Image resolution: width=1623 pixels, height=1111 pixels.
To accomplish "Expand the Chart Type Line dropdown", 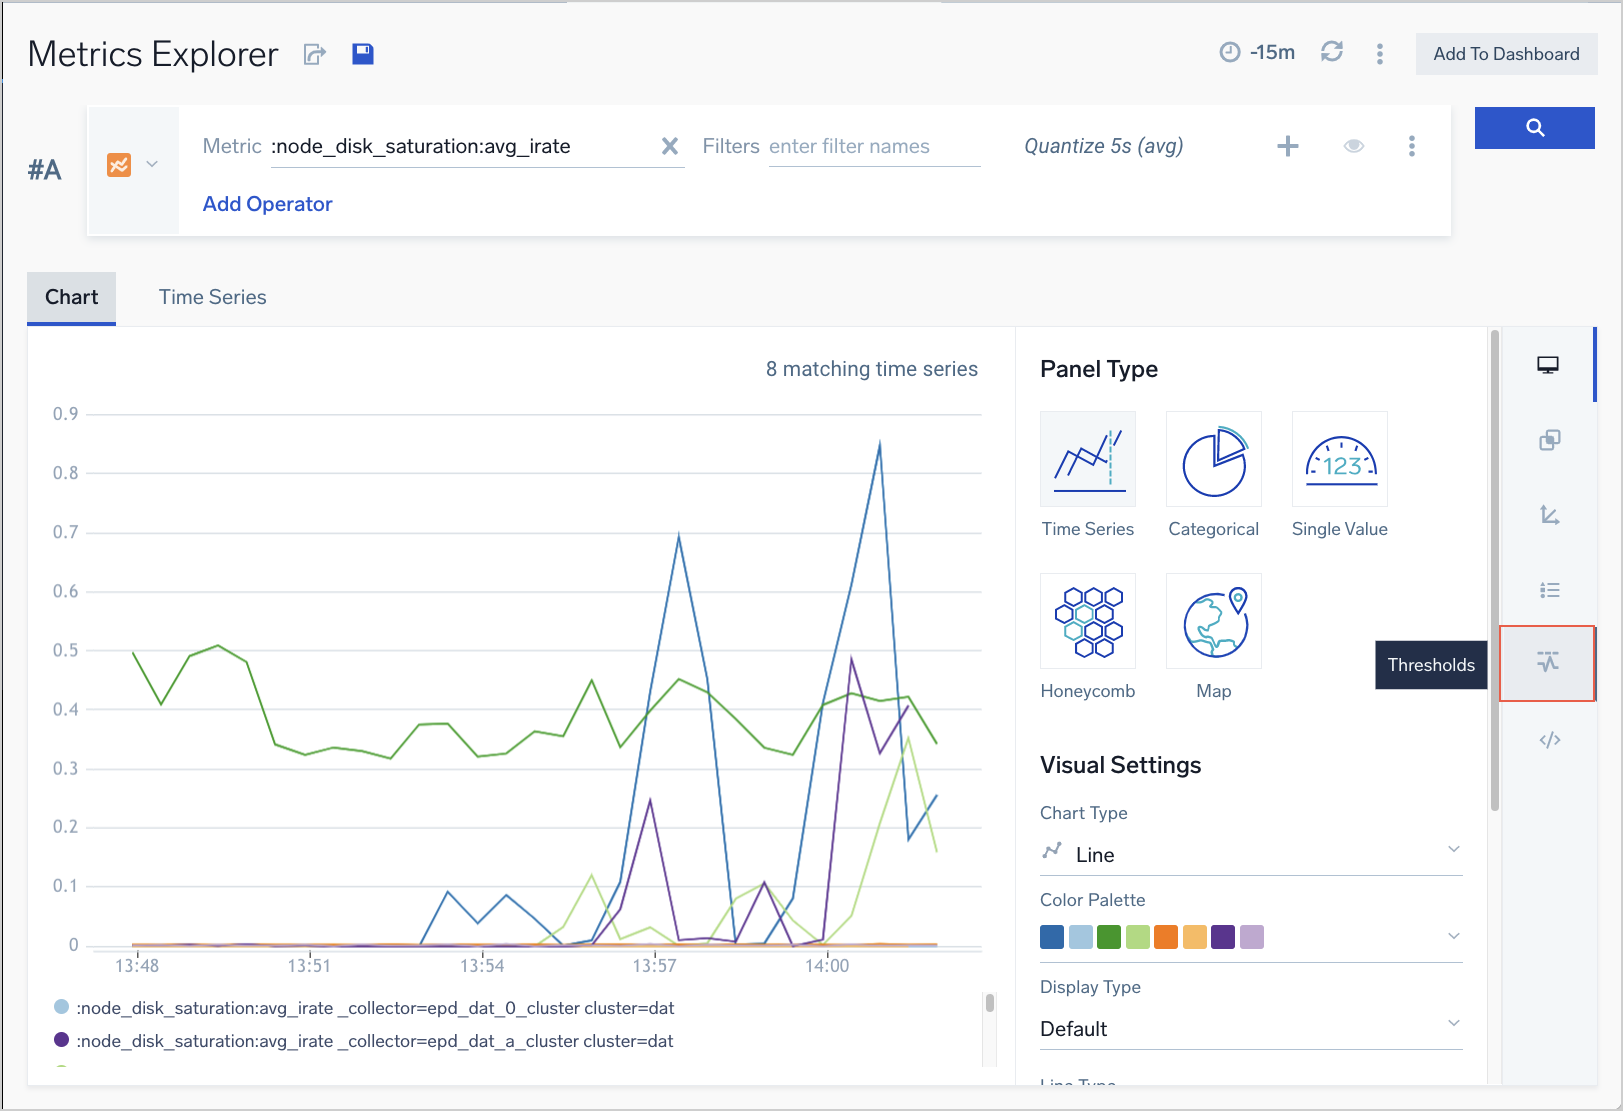I will 1250,854.
